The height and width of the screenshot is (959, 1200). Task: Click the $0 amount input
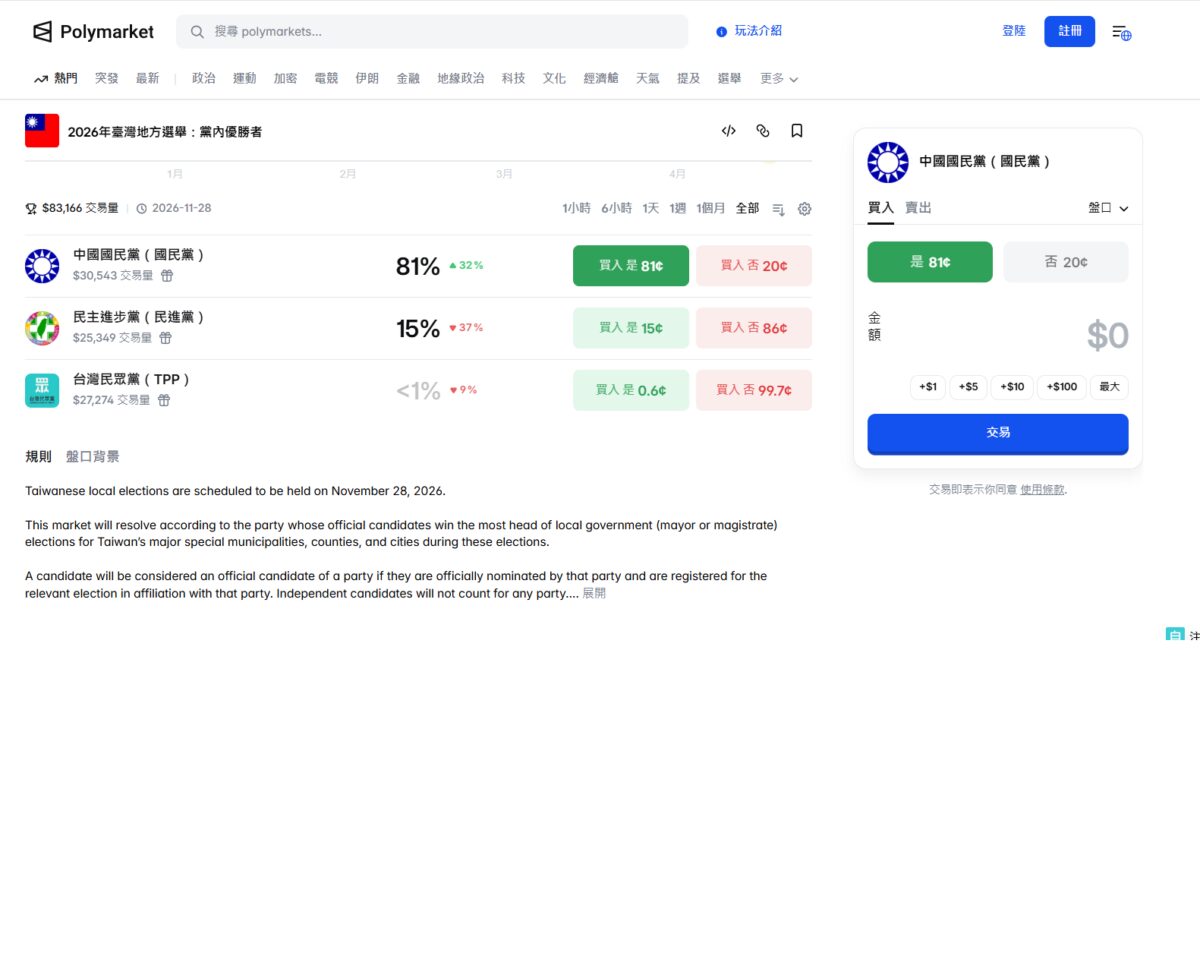(1107, 336)
